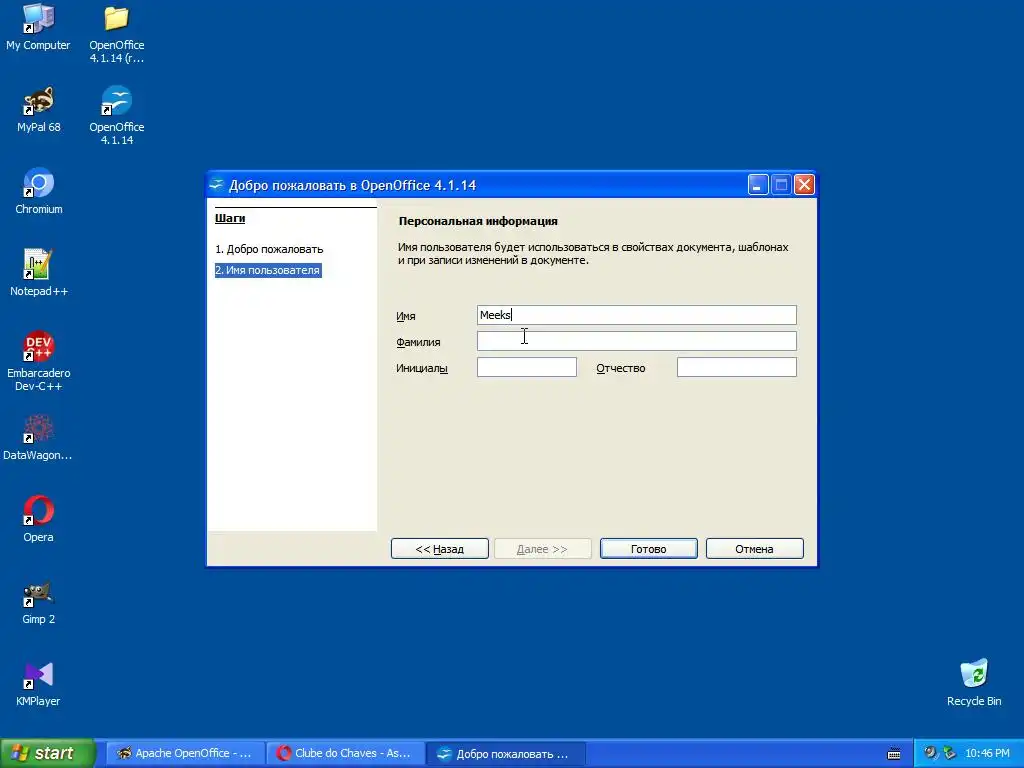The width and height of the screenshot is (1024, 768).
Task: Open the Opera desktop shortcut
Action: pyautogui.click(x=38, y=519)
